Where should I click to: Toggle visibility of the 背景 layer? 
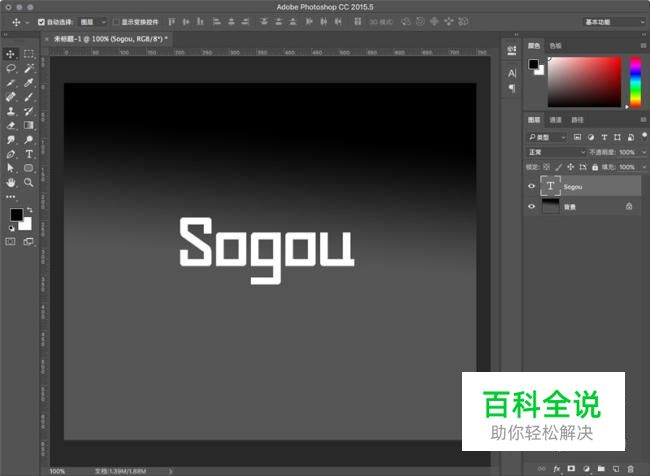[531, 205]
